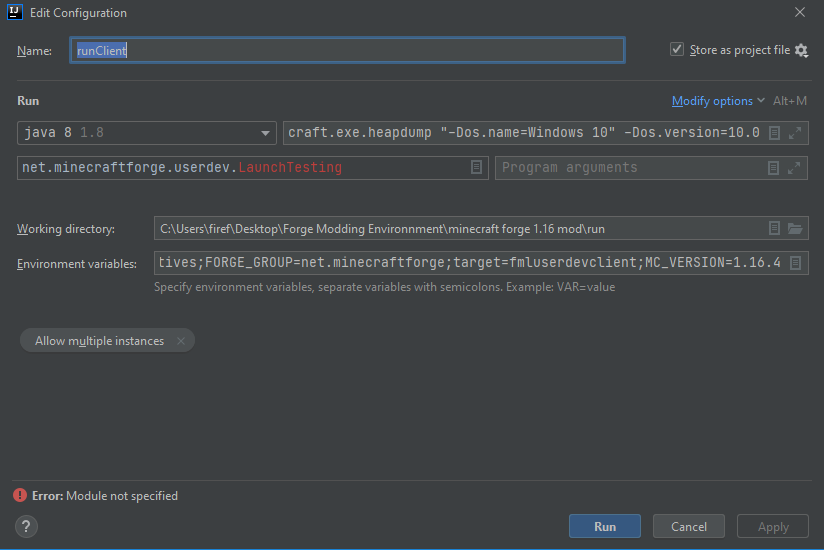Click the Environment variables text field
The height and width of the screenshot is (550, 824).
coord(468,264)
